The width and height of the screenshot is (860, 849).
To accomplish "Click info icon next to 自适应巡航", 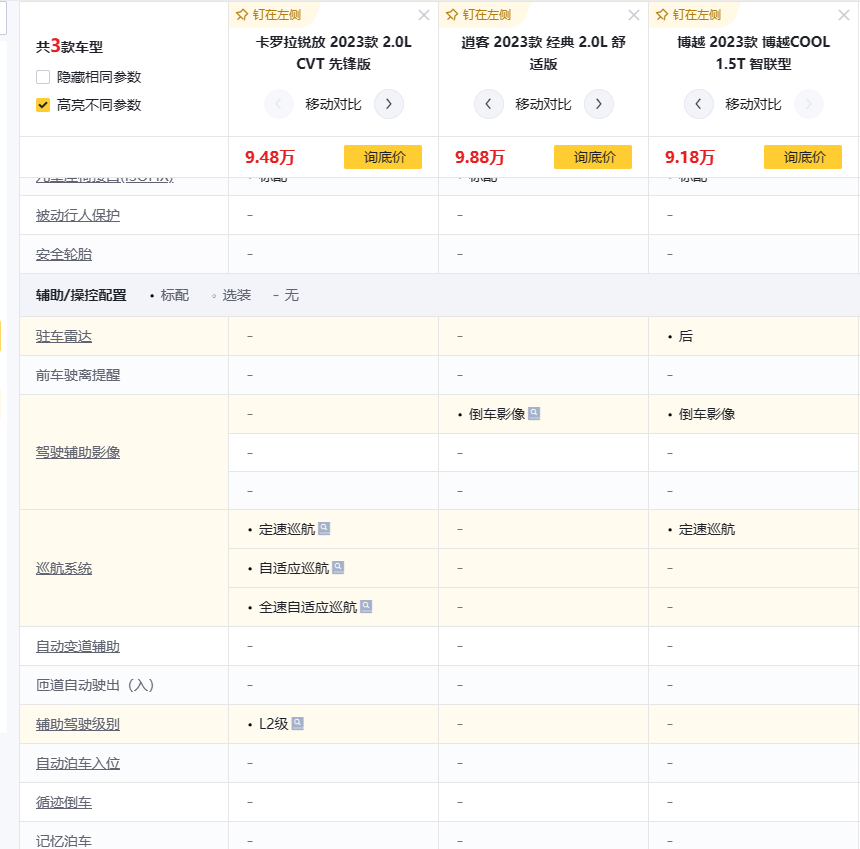I will (x=338, y=568).
